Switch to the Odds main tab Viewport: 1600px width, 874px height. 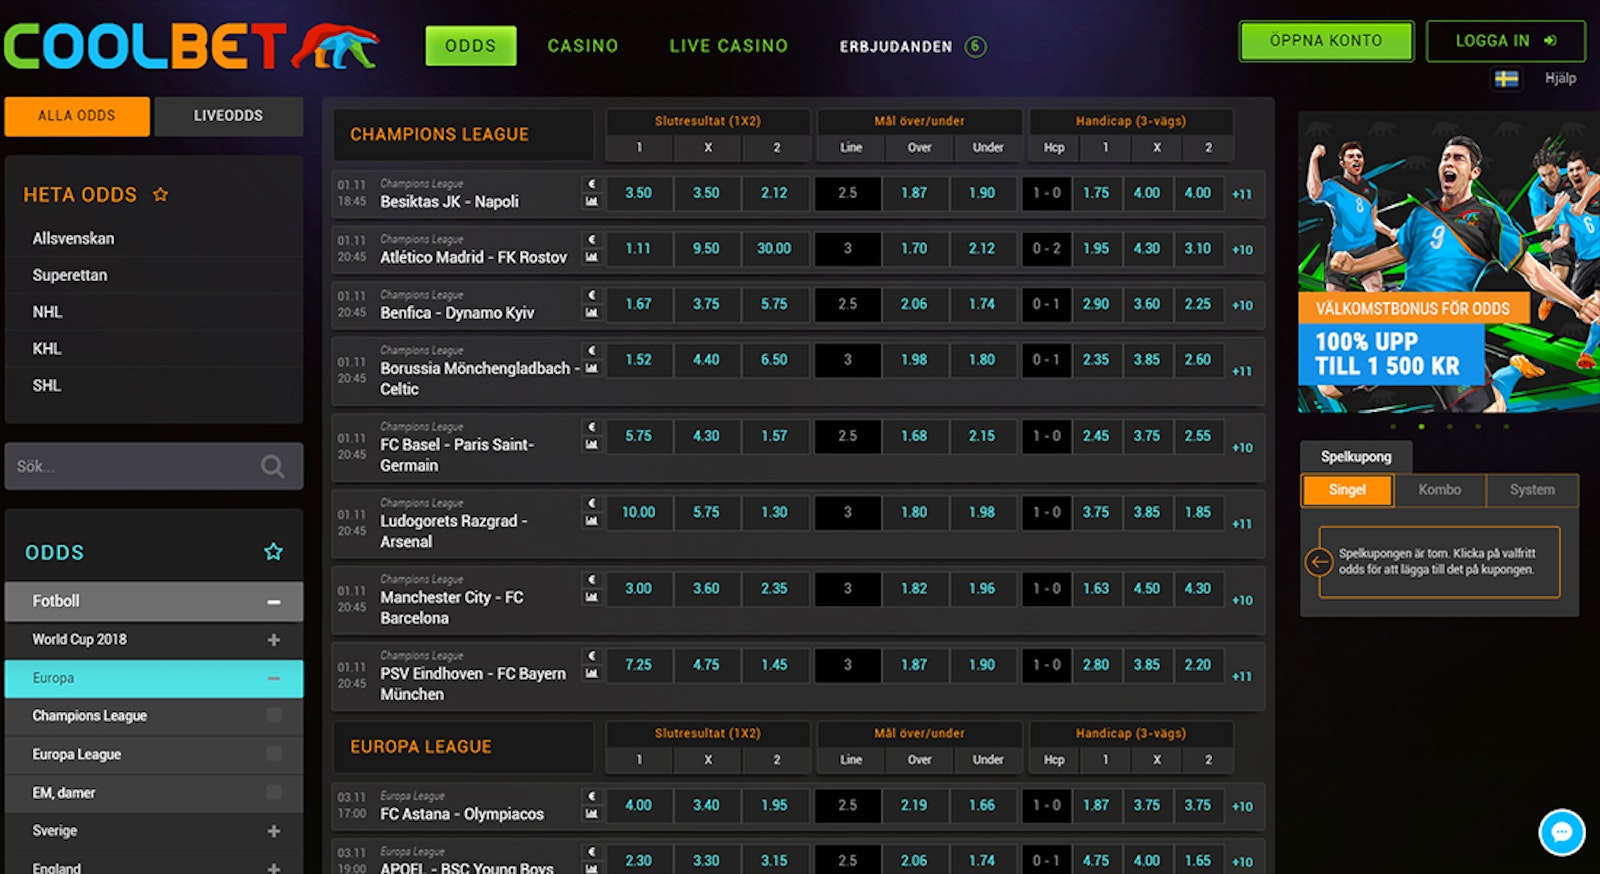[471, 46]
